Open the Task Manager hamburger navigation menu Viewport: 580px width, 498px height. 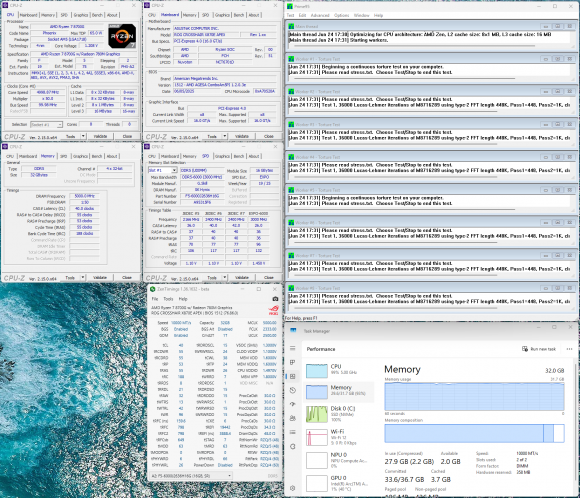(293, 348)
